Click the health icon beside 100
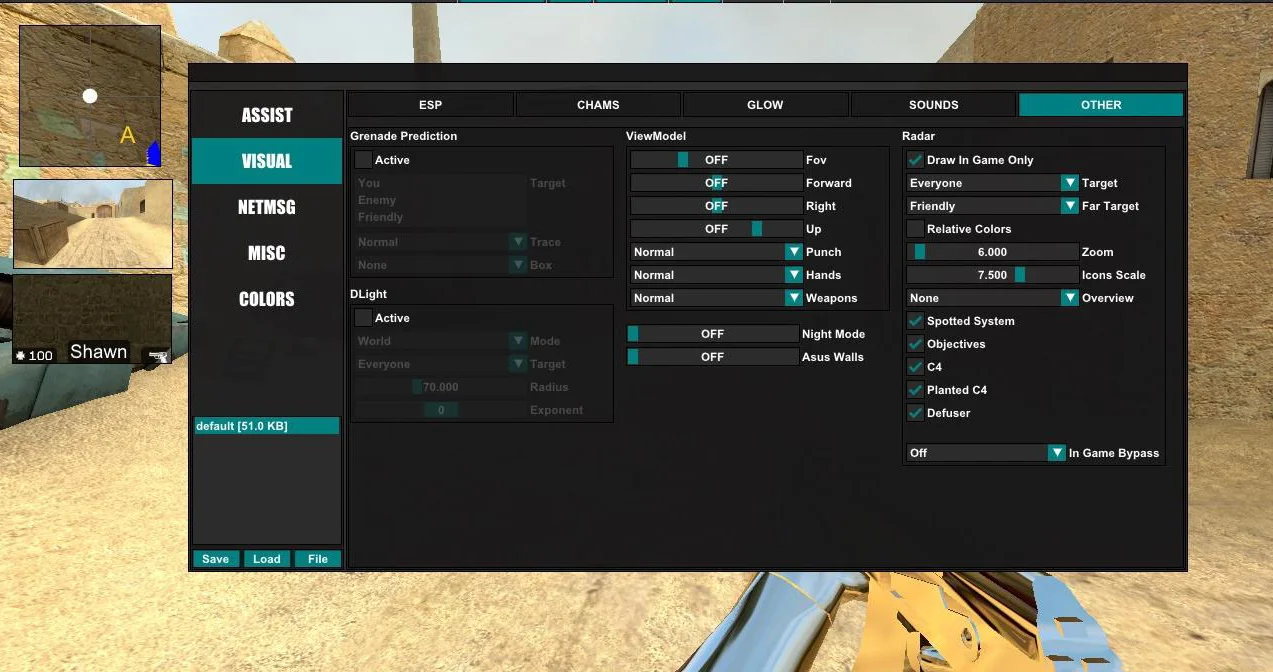Image resolution: width=1273 pixels, height=672 pixels. click(x=21, y=356)
